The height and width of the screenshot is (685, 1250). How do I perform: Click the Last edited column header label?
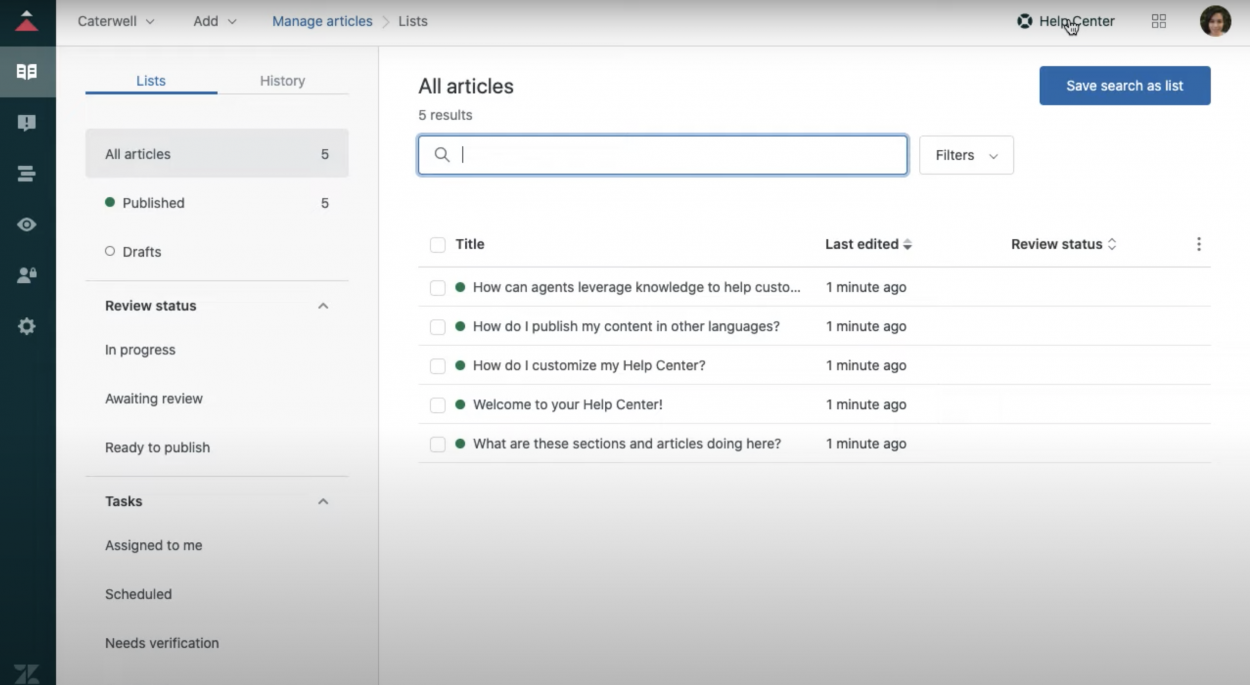pyautogui.click(x=862, y=244)
